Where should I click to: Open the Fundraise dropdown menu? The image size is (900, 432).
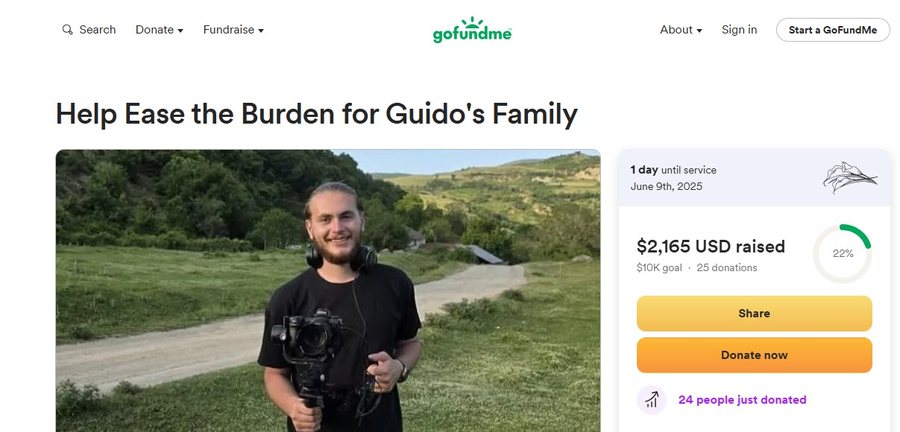click(233, 30)
